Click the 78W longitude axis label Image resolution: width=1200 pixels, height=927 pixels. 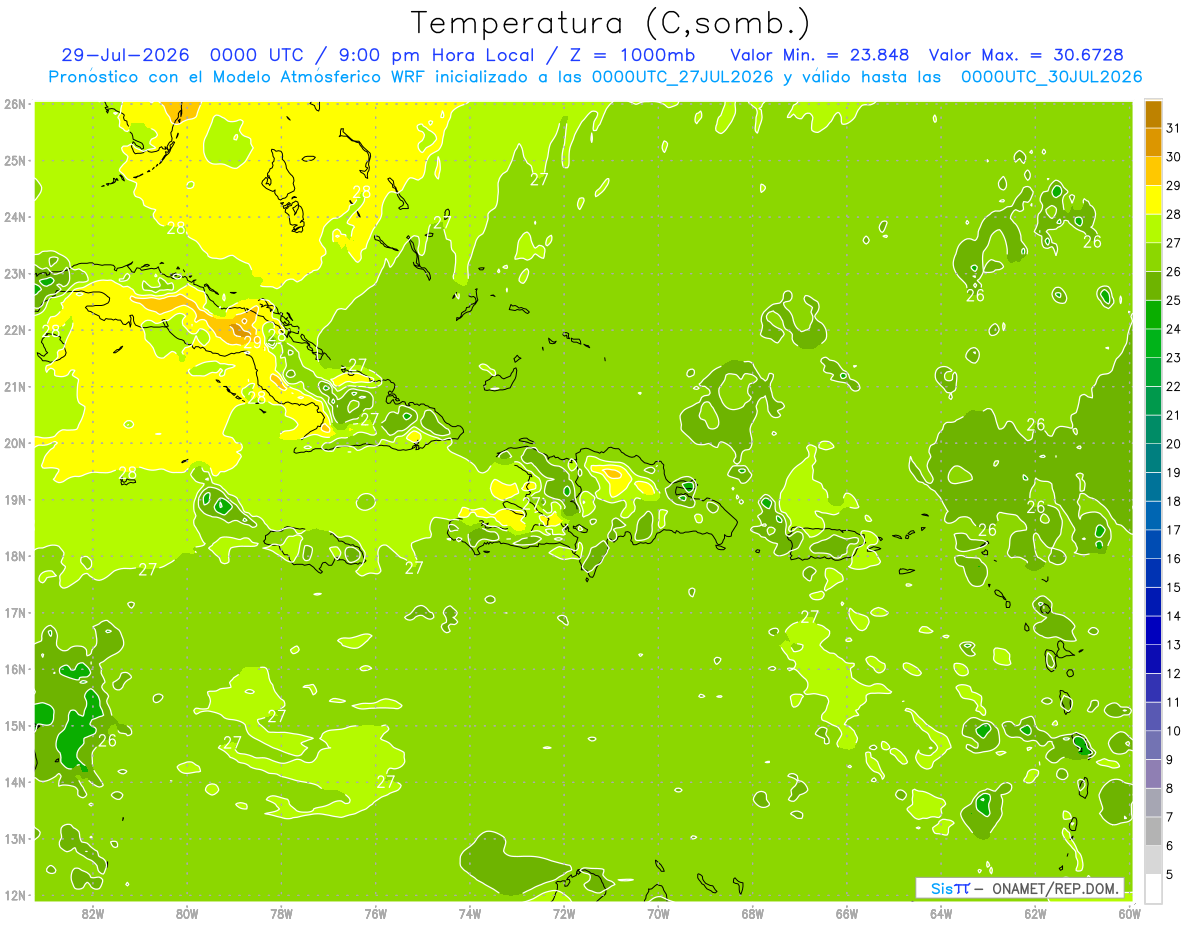(282, 913)
